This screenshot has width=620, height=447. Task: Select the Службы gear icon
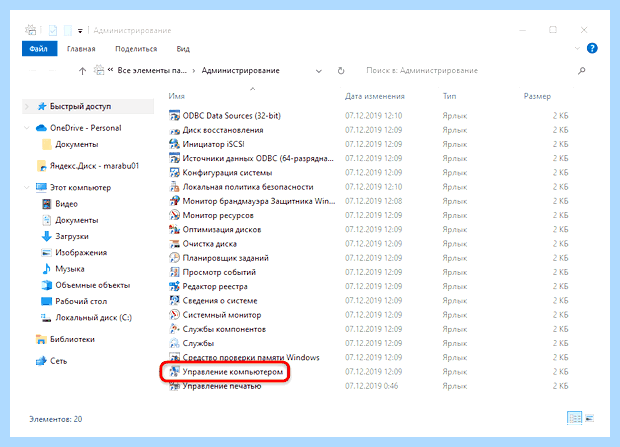tap(174, 344)
